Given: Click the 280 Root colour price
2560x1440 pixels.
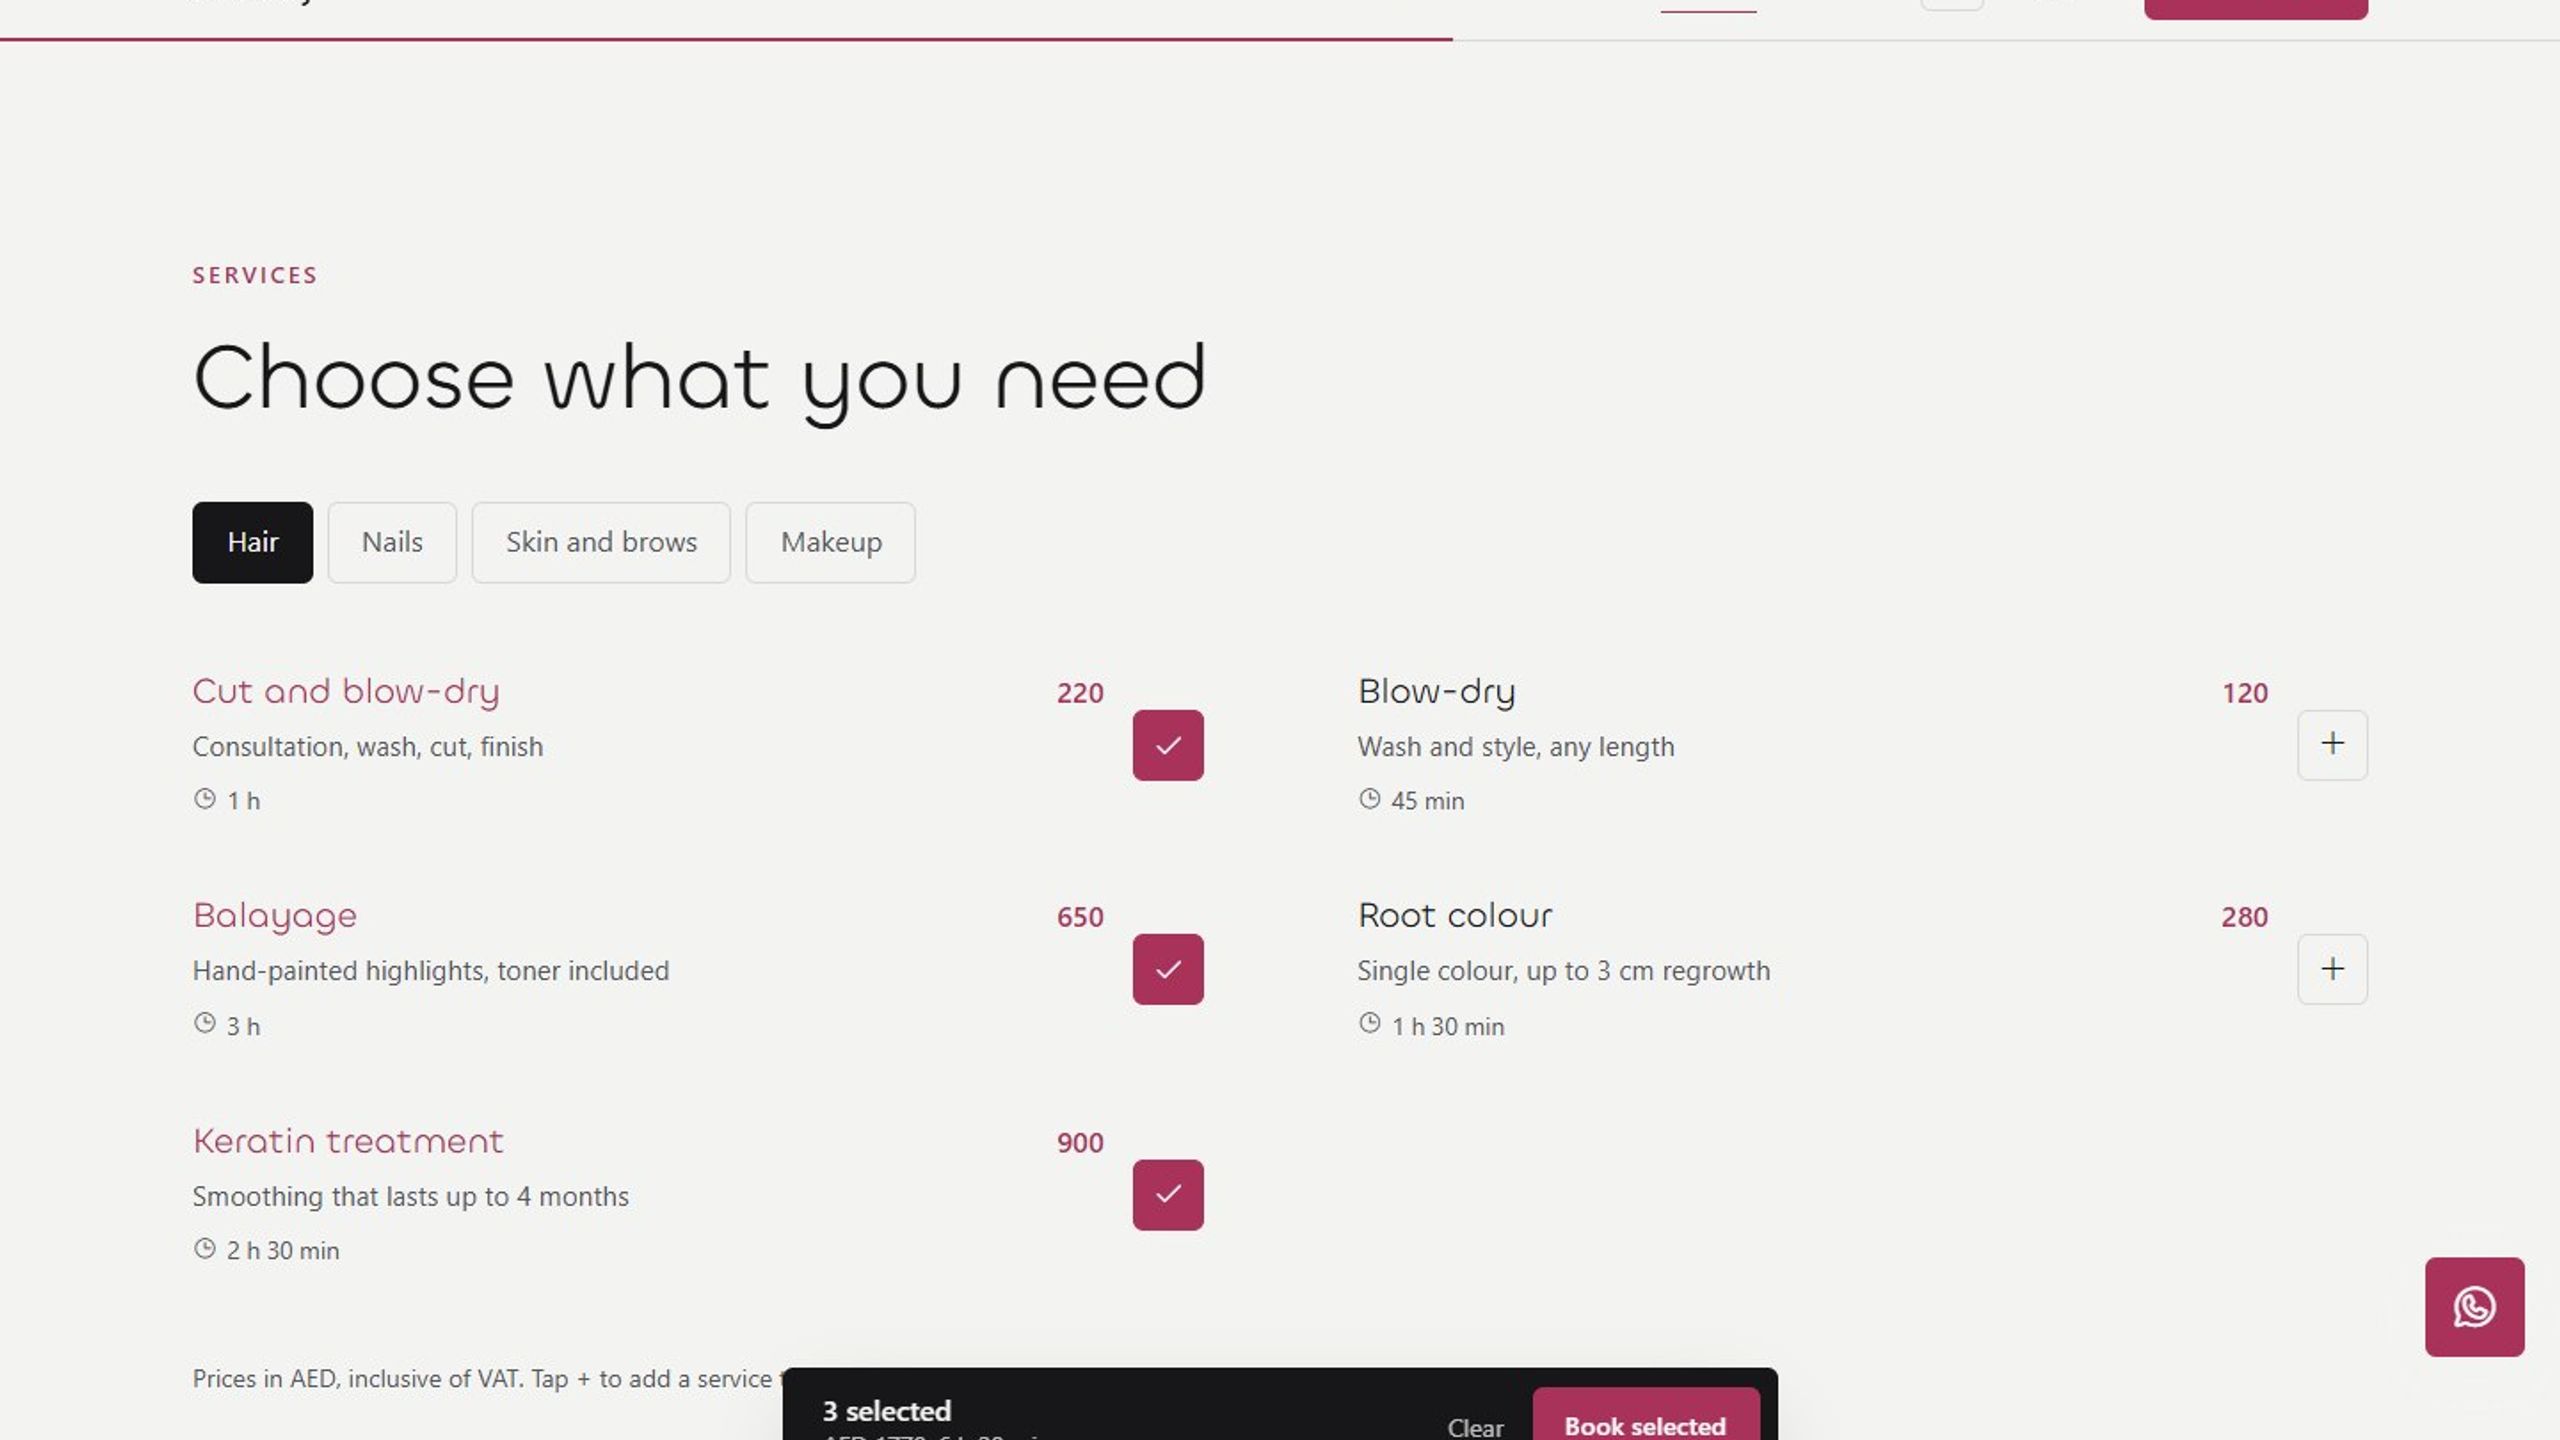Looking at the screenshot, I should tap(2245, 917).
